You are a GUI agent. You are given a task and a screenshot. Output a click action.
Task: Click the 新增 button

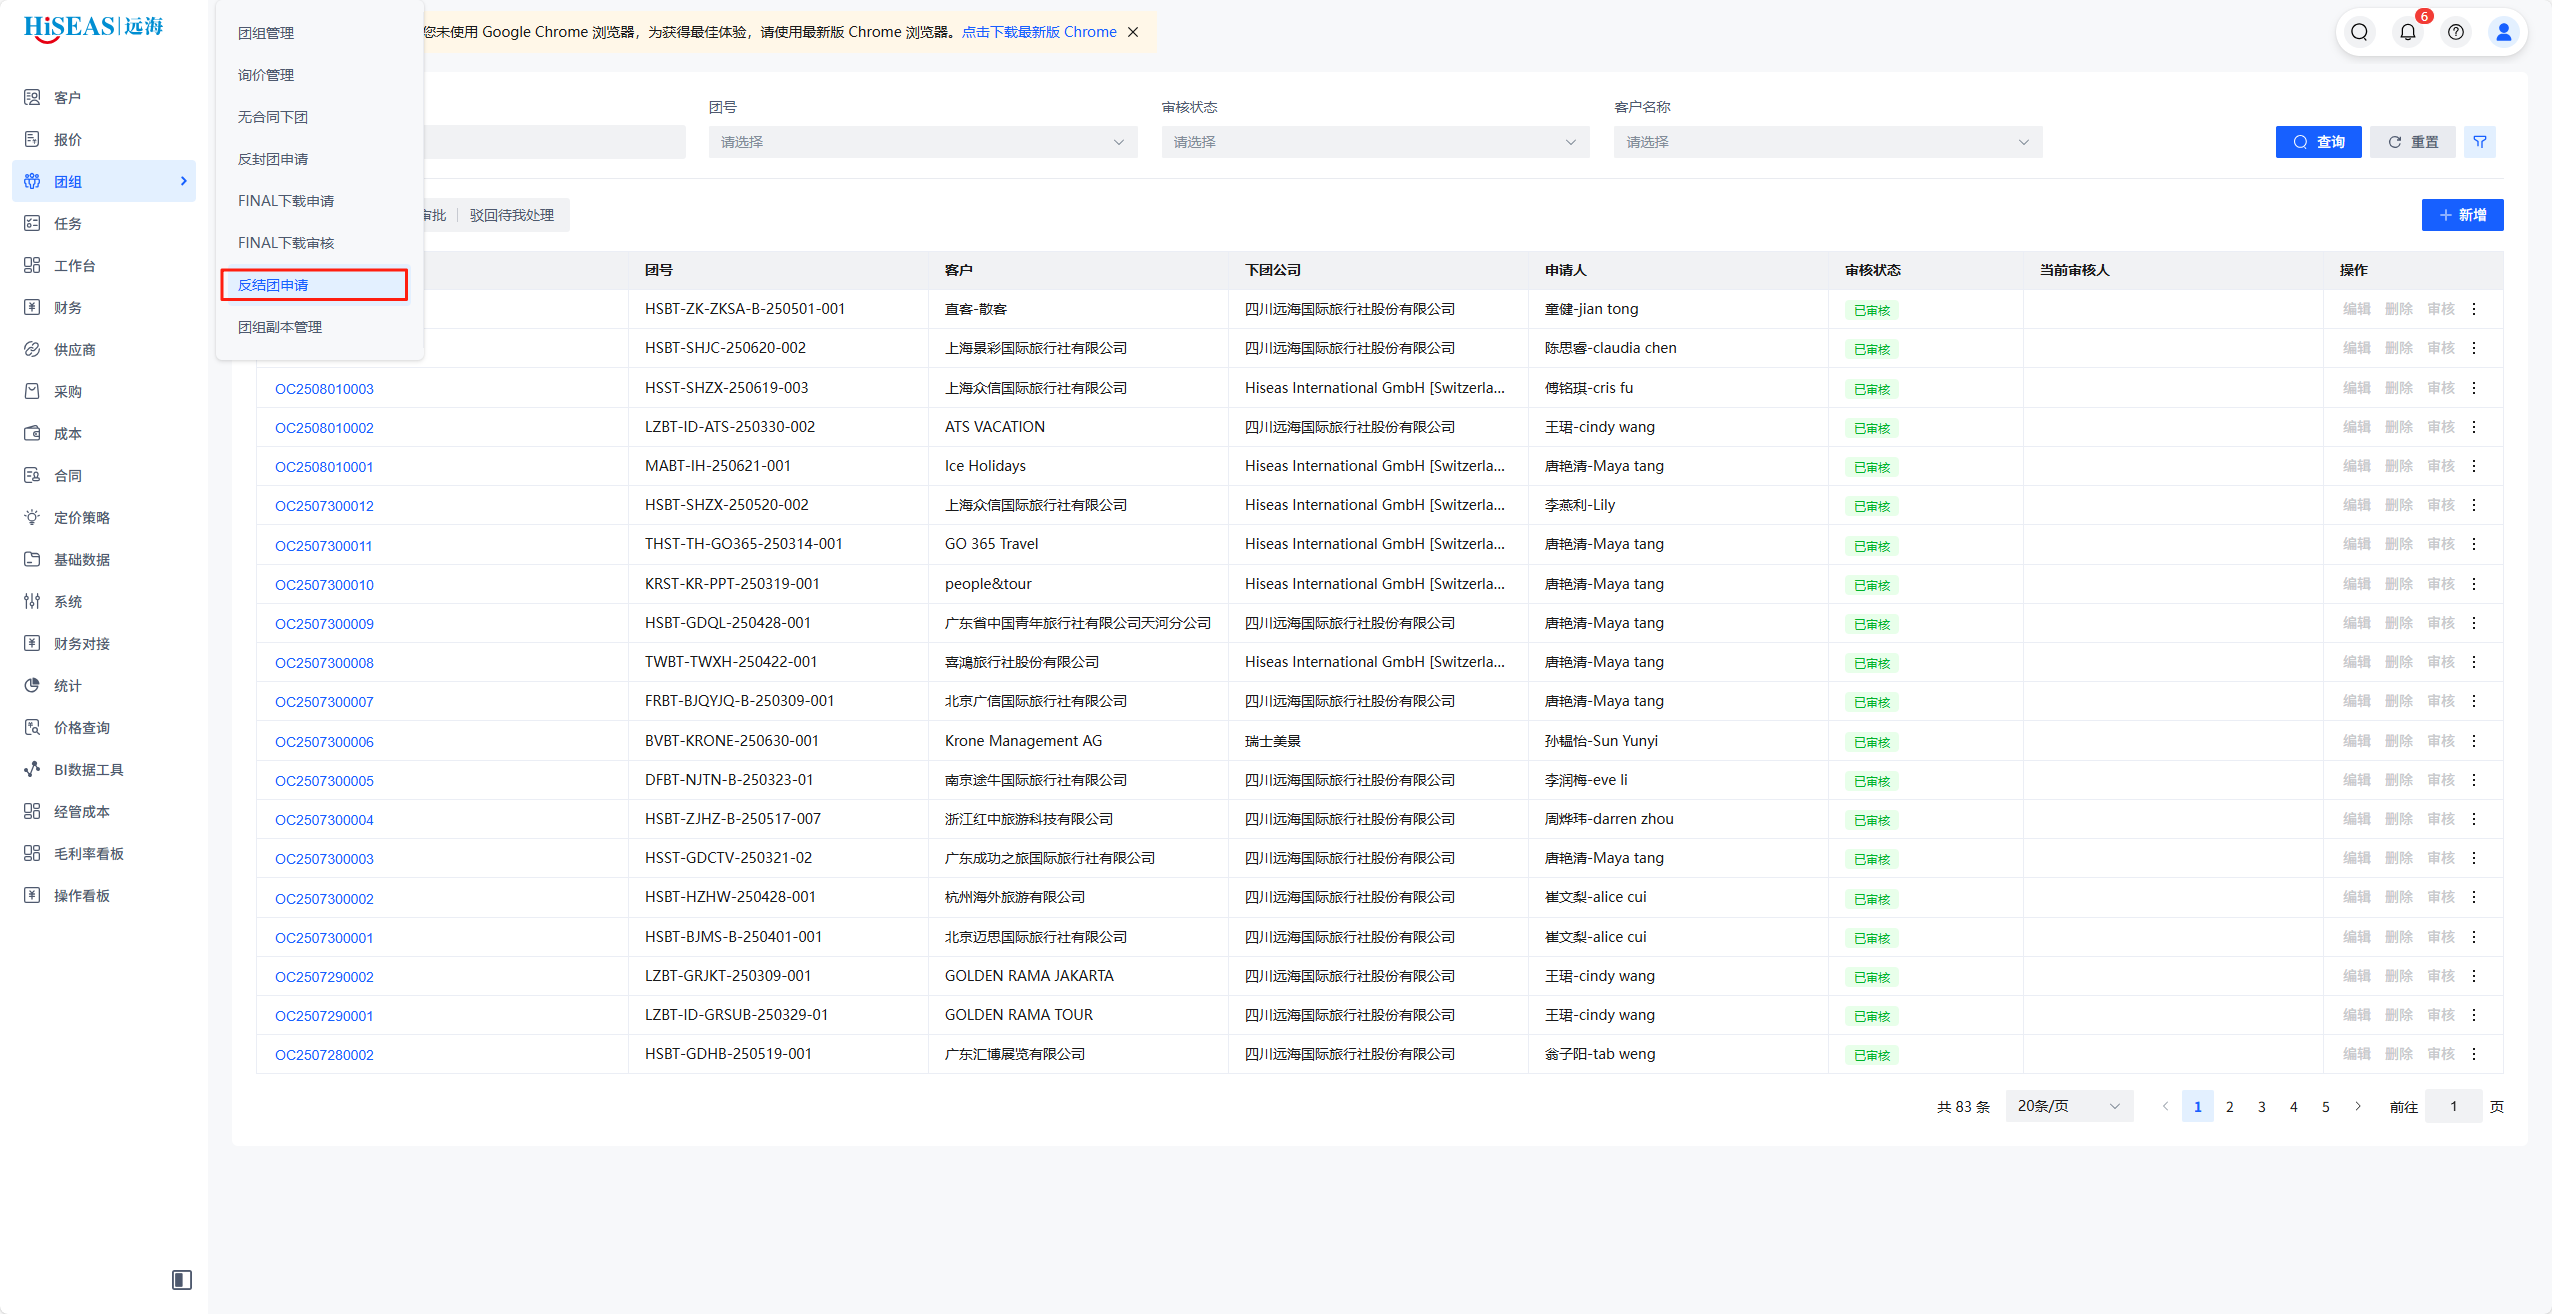click(x=2461, y=215)
